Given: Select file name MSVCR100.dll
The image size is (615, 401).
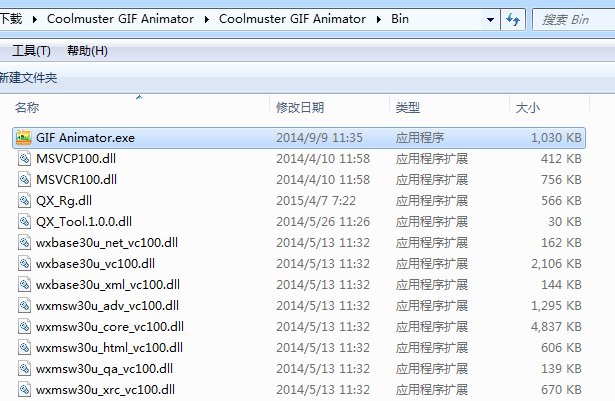Looking at the screenshot, I should [76, 180].
